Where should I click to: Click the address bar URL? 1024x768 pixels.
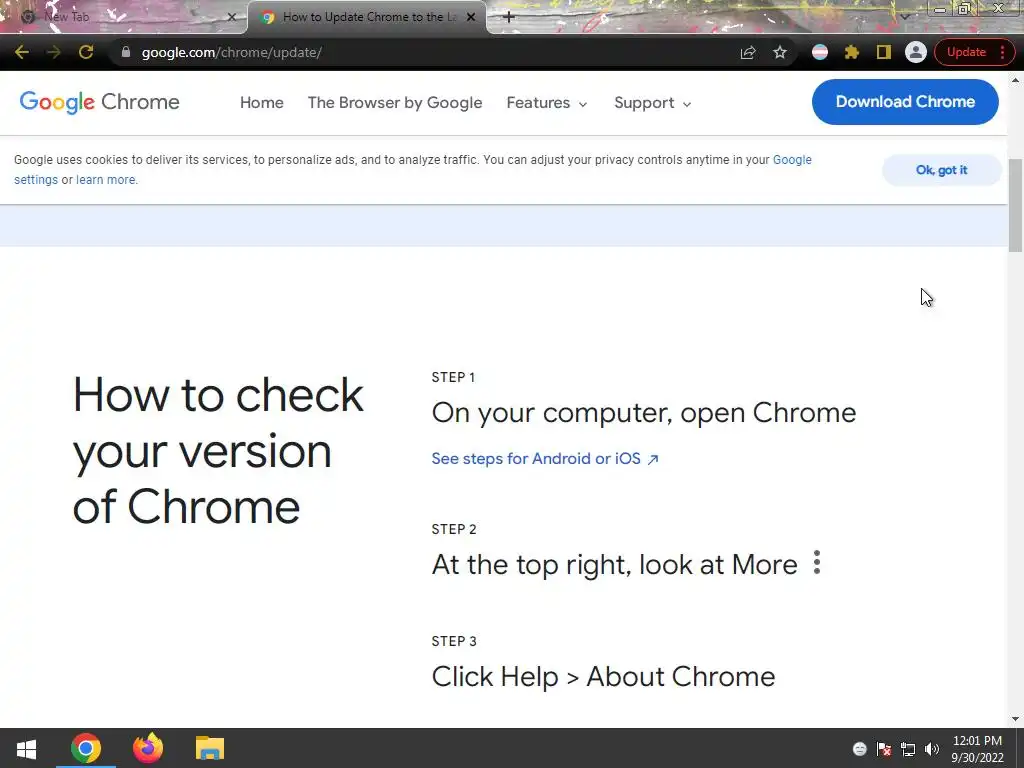coord(231,52)
